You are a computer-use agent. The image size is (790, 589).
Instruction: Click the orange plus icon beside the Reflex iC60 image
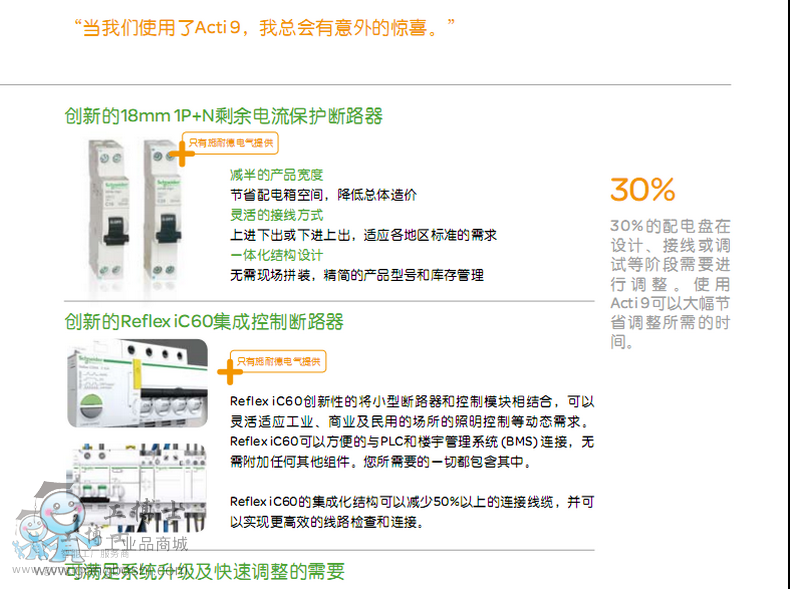click(230, 372)
